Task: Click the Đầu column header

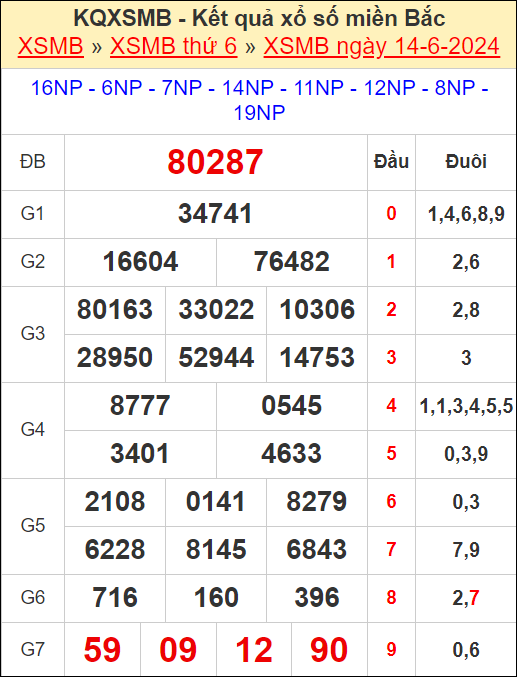Action: (391, 161)
